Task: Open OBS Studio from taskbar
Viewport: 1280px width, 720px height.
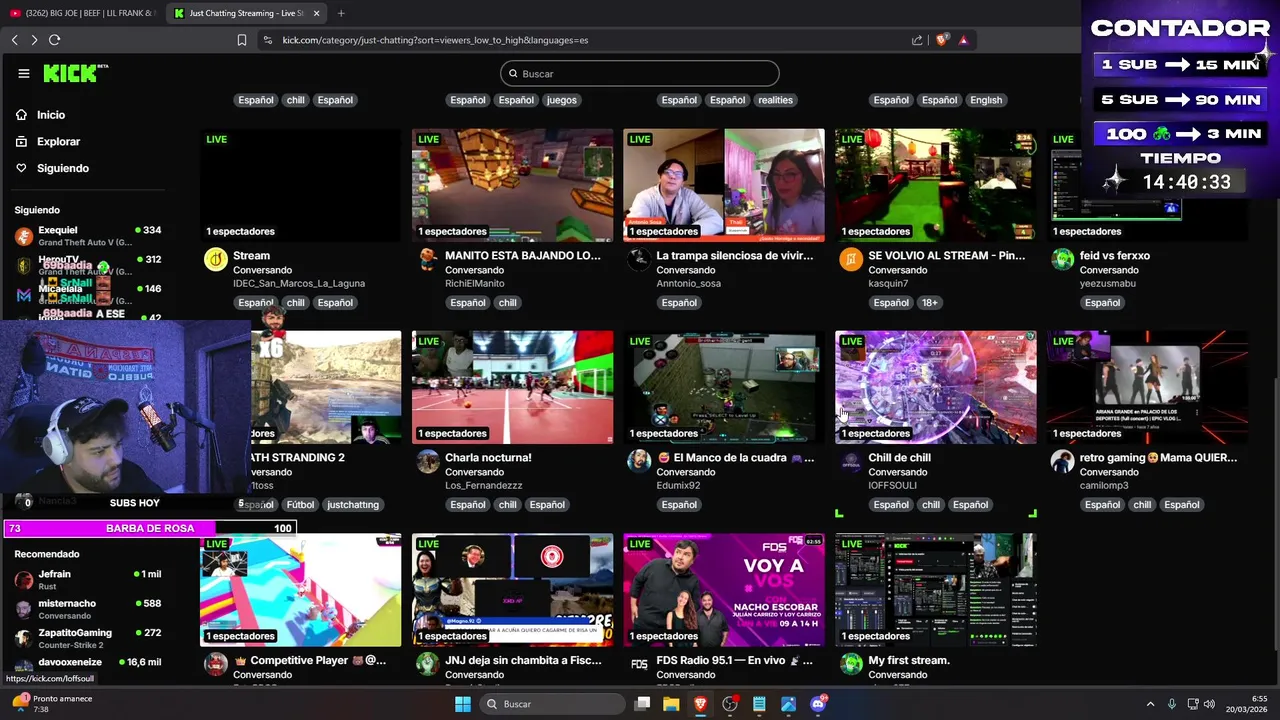Action: pyautogui.click(x=730, y=704)
